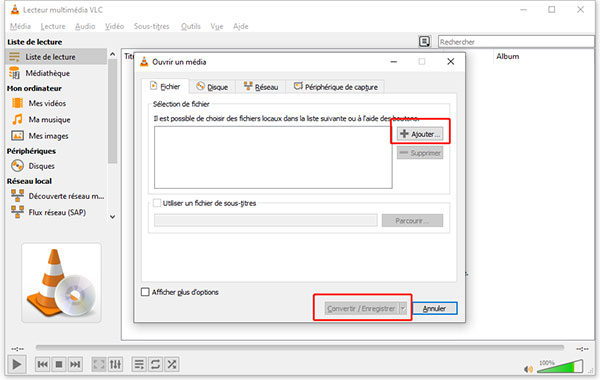Click the file selection list box
This screenshot has width=600, height=380.
point(273,157)
